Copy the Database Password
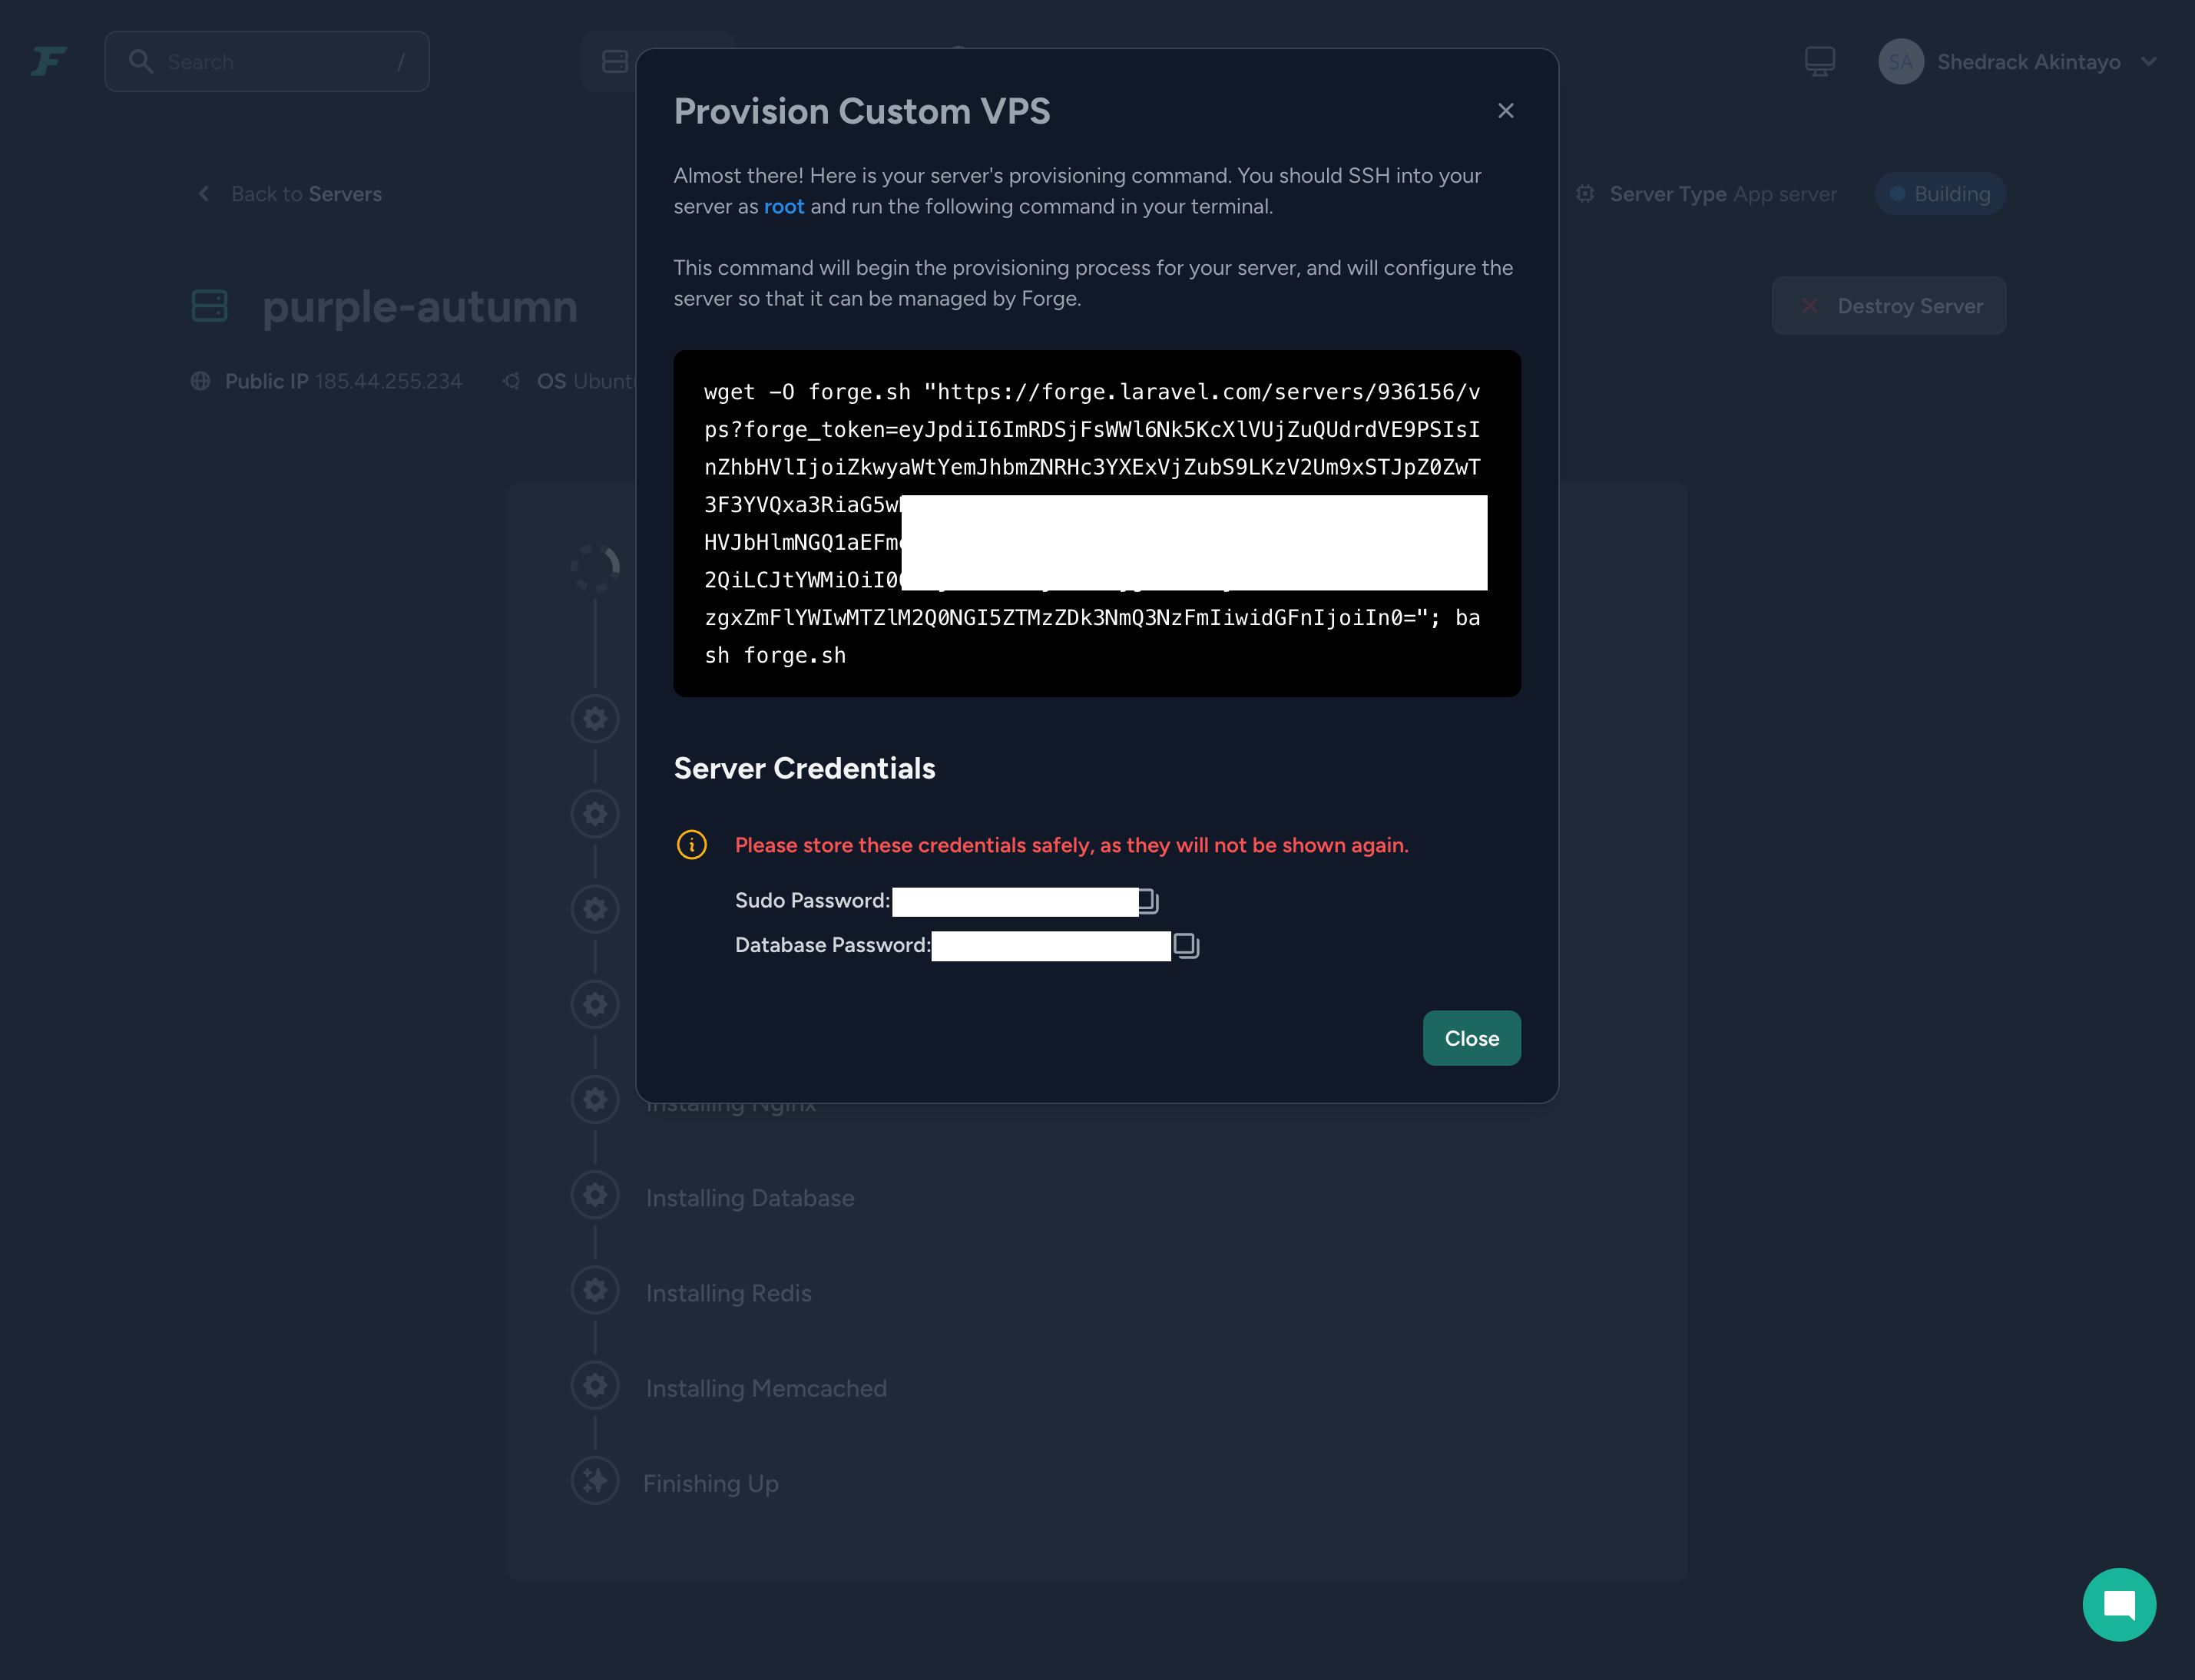The width and height of the screenshot is (2195, 1680). click(x=1186, y=944)
